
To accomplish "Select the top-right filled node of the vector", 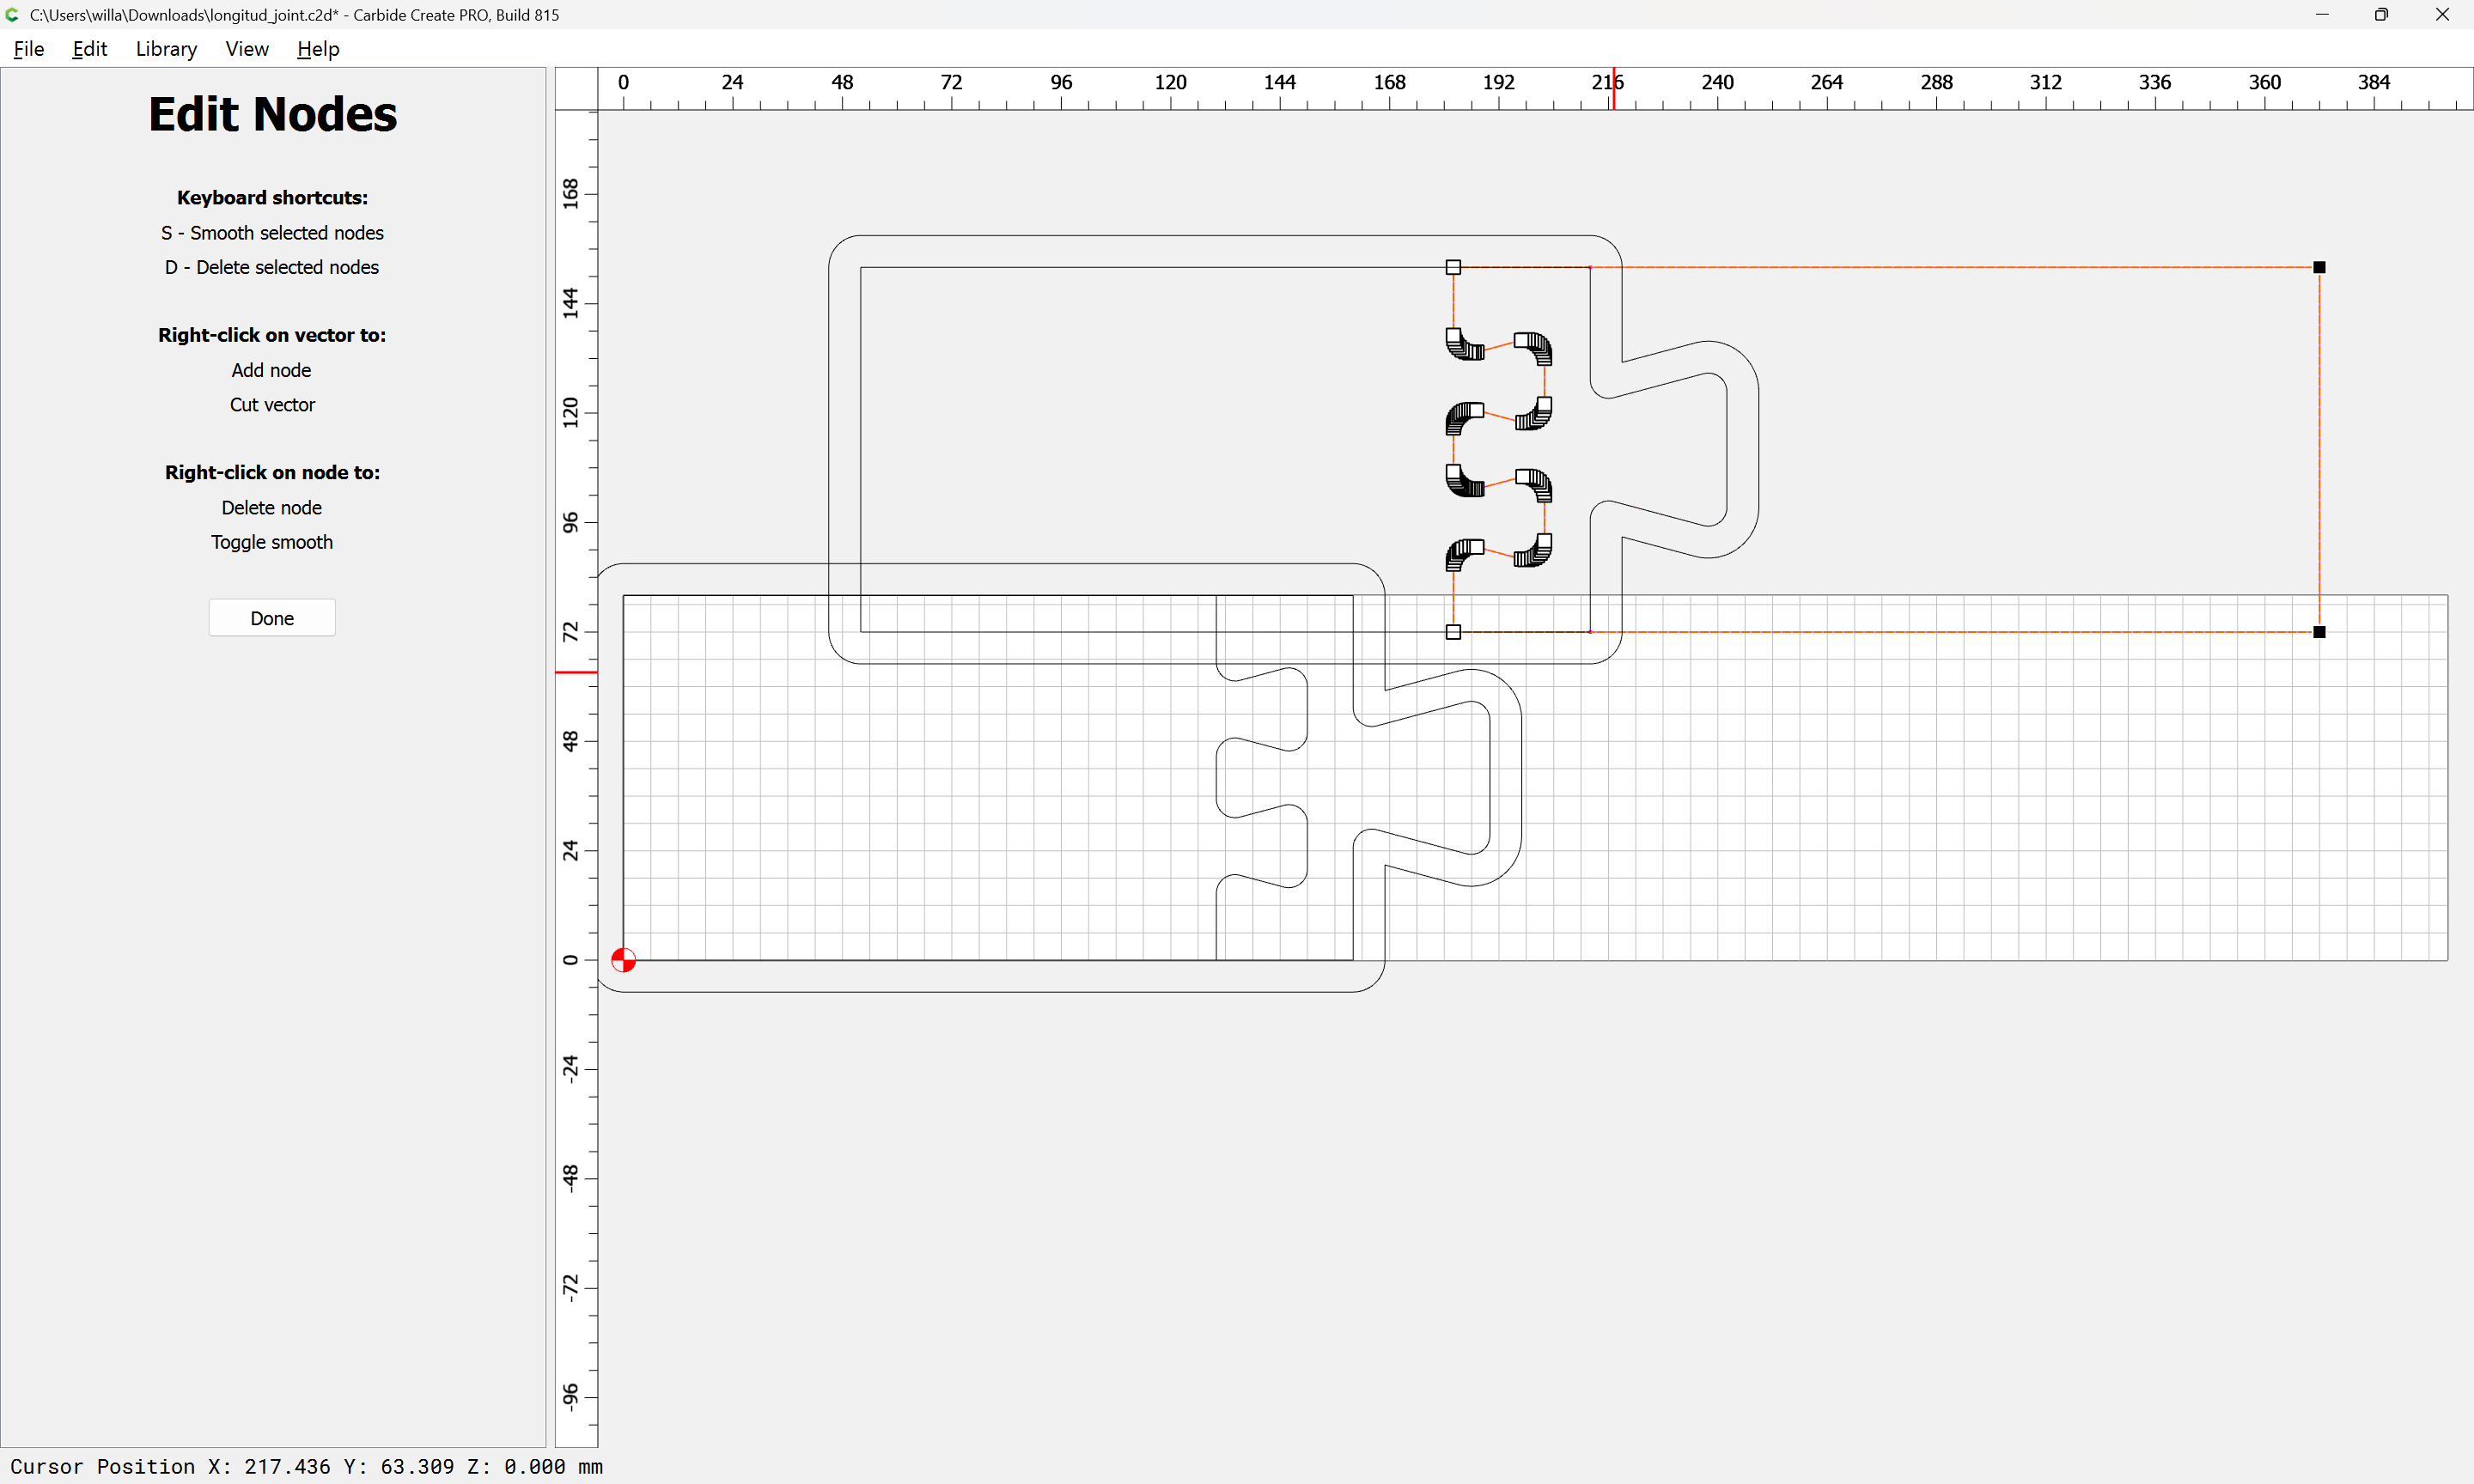I will (x=2319, y=267).
